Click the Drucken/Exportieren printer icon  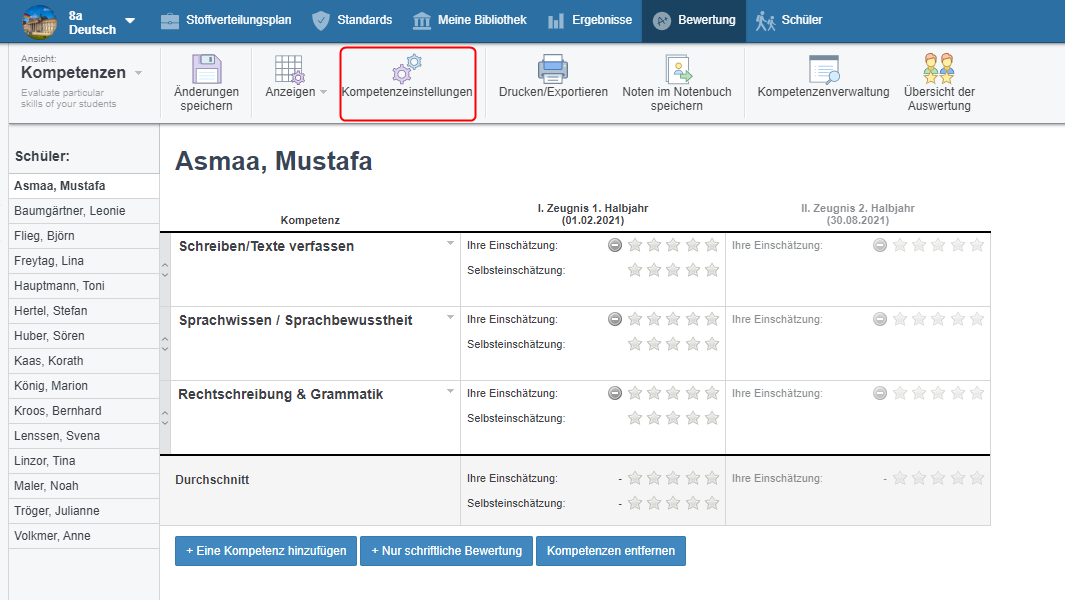coord(553,68)
